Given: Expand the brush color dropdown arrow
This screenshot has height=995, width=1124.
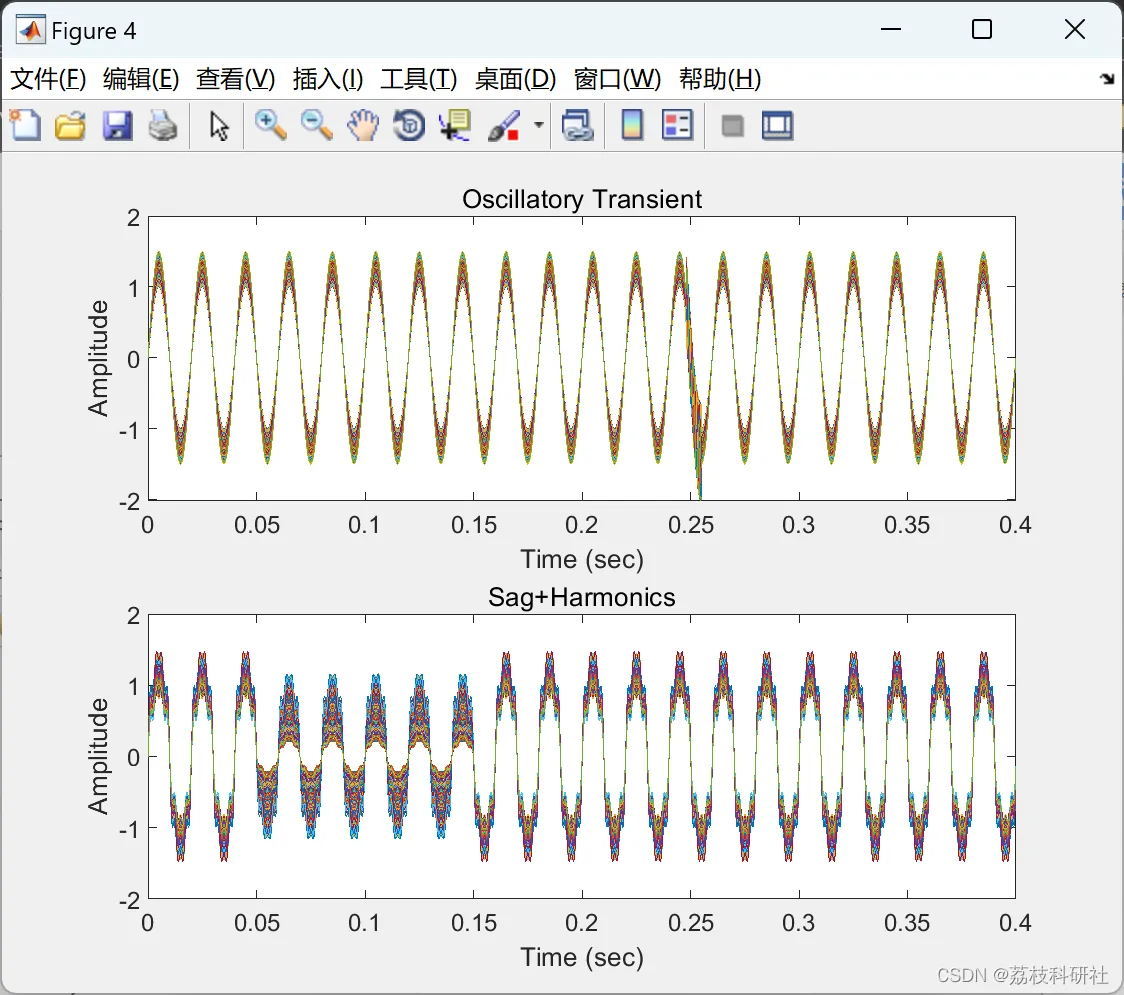Looking at the screenshot, I should [x=538, y=125].
